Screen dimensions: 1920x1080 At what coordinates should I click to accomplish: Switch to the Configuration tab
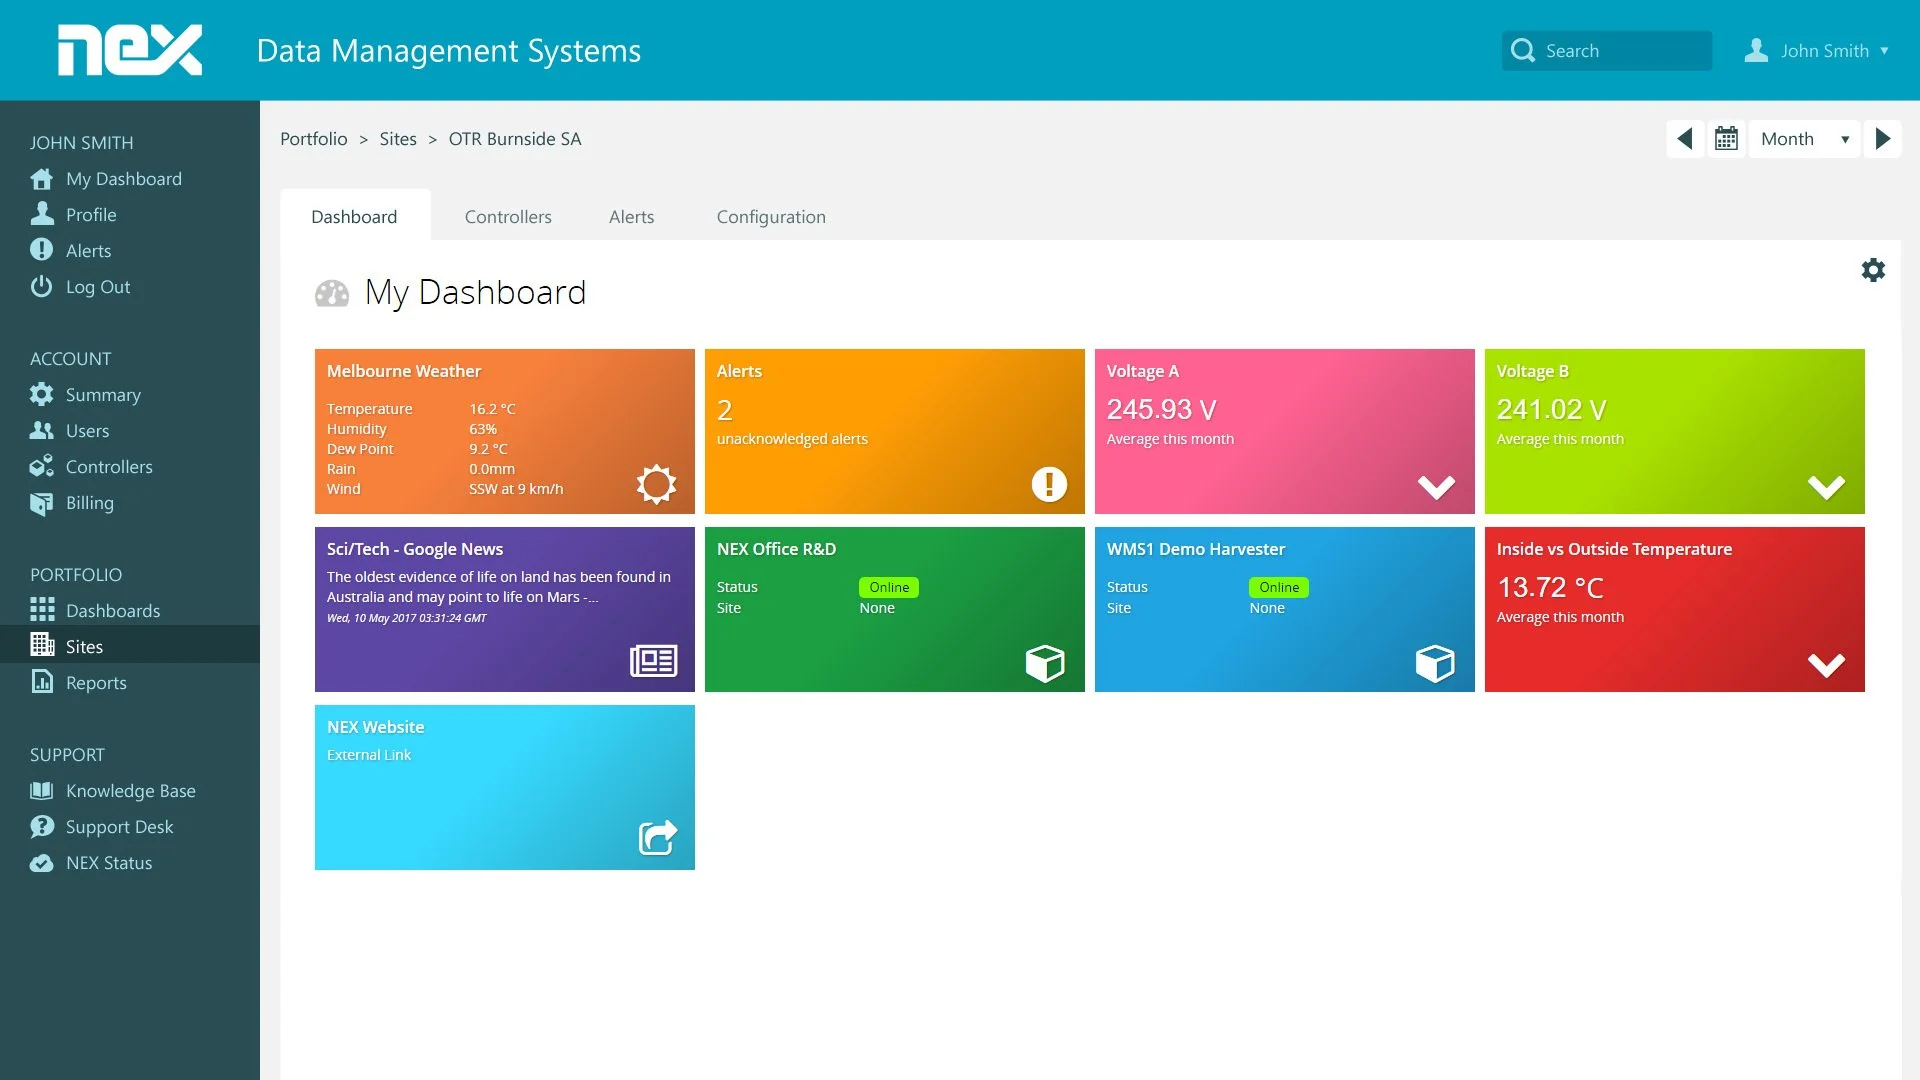pos(770,216)
